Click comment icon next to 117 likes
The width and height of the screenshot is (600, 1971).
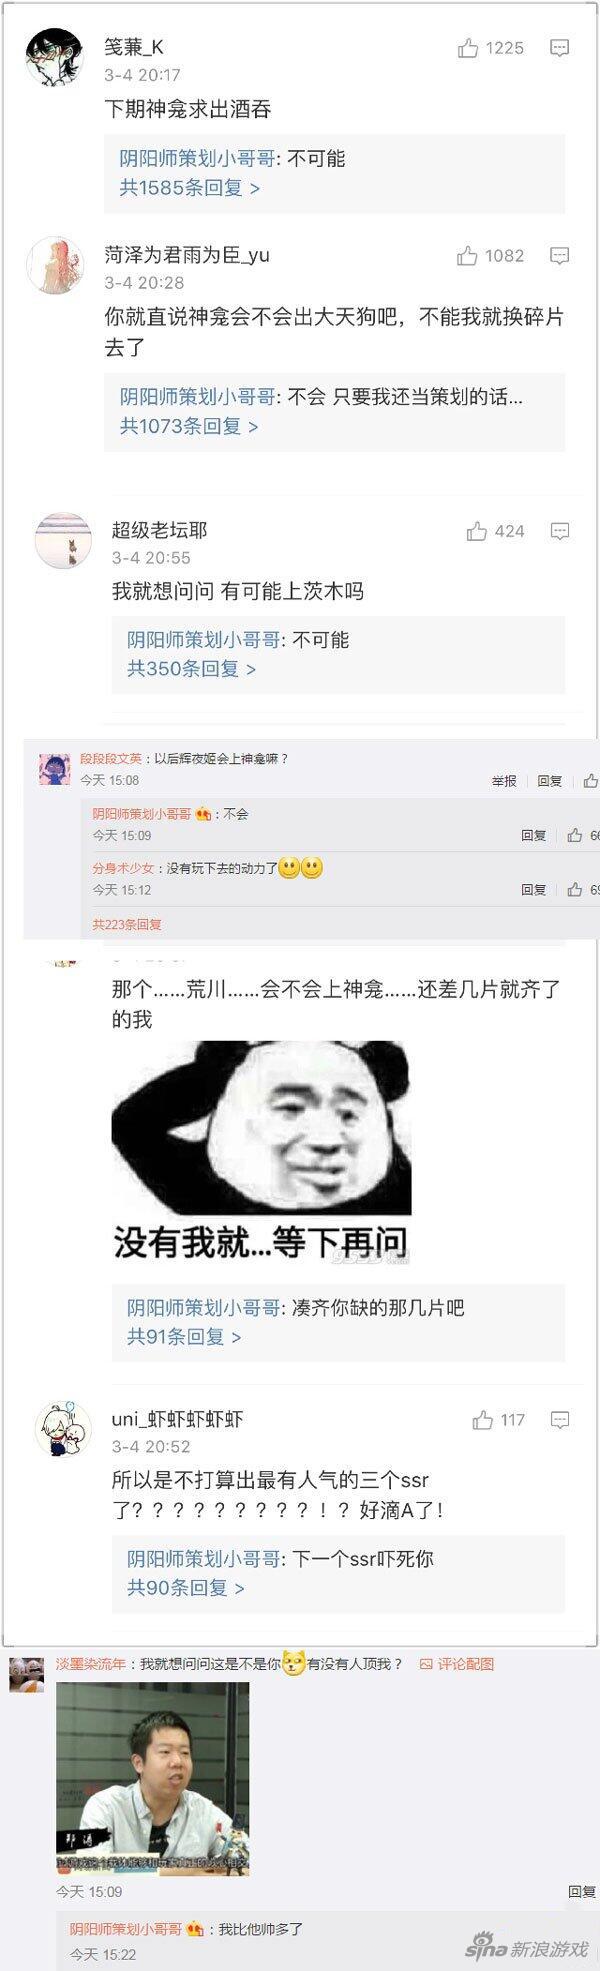pos(560,1420)
